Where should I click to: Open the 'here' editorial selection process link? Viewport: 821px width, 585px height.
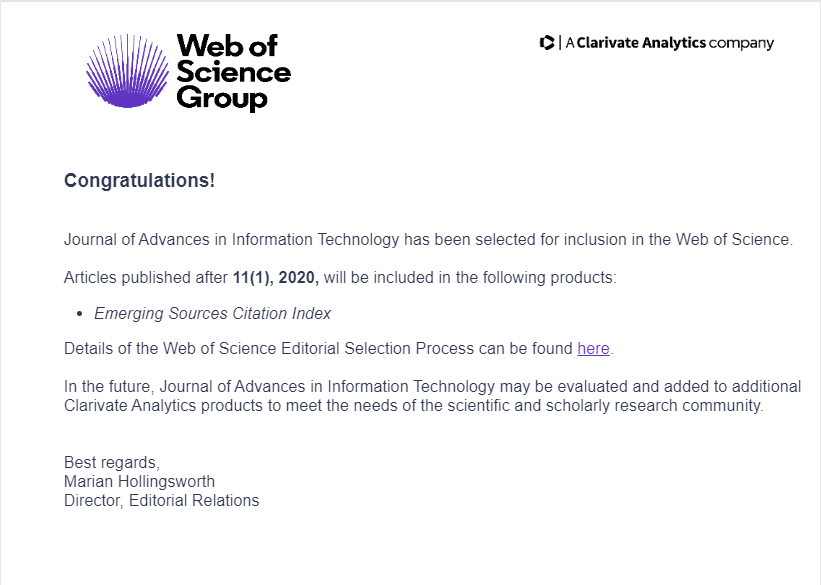pyautogui.click(x=593, y=348)
